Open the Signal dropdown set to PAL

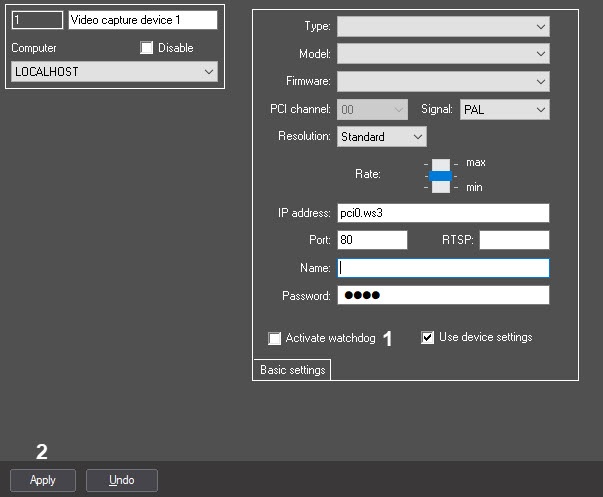[x=504, y=109]
